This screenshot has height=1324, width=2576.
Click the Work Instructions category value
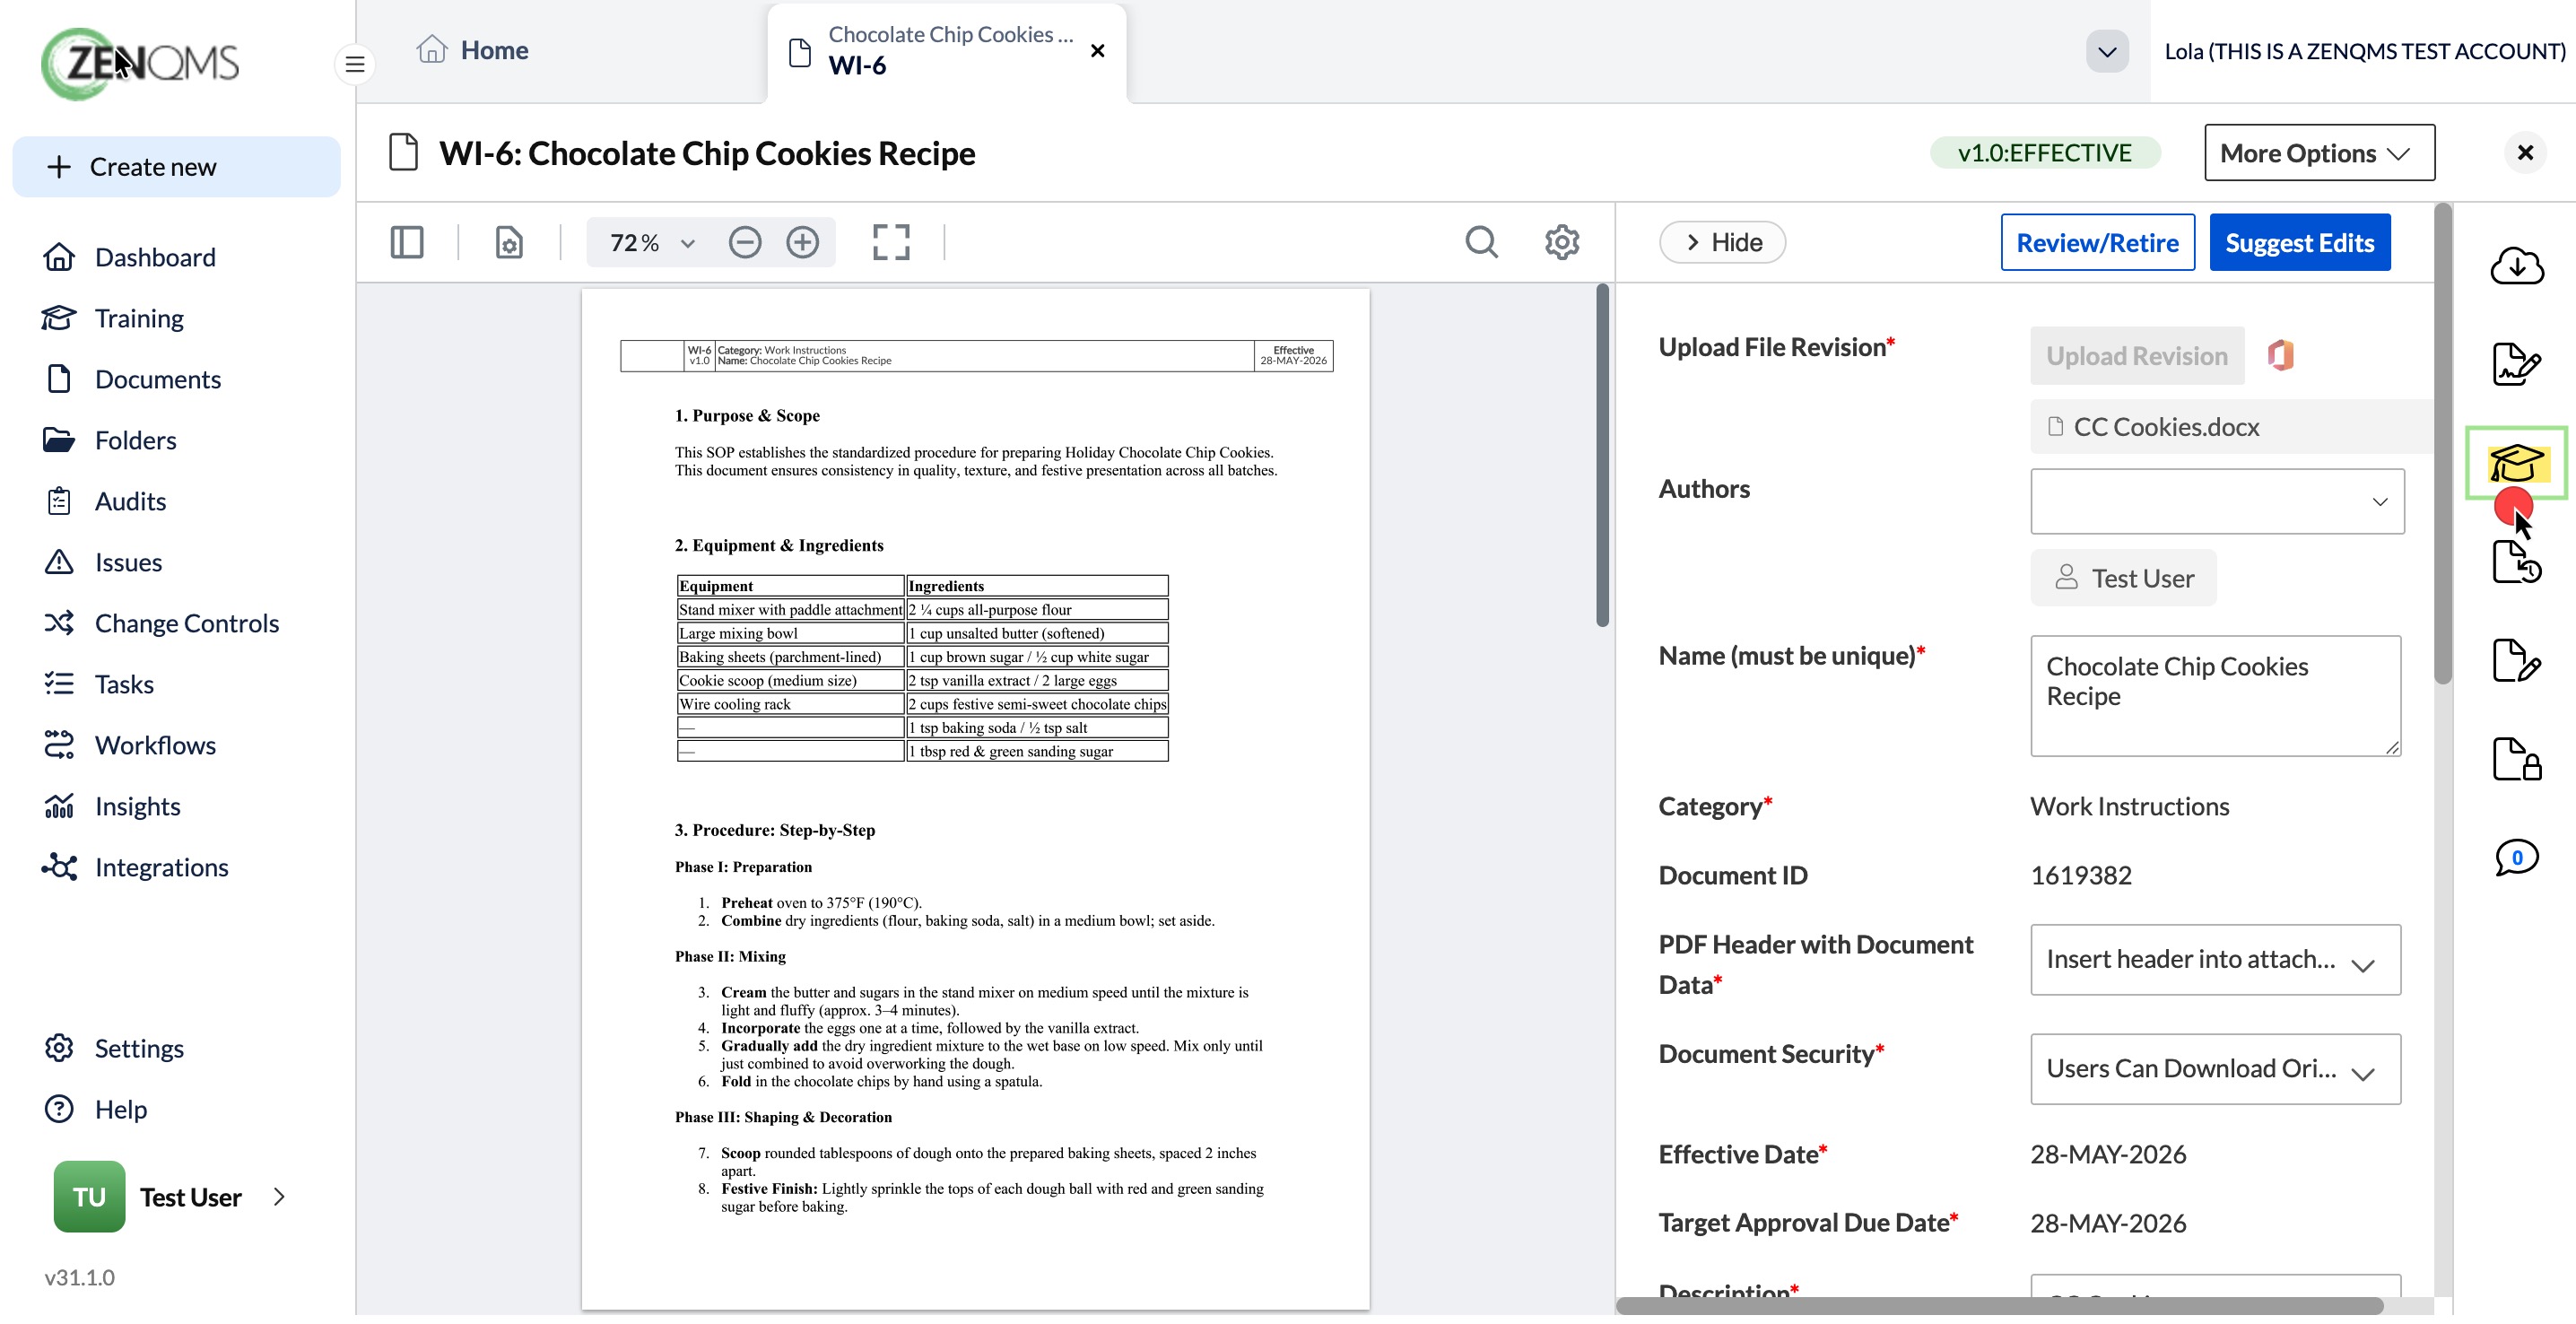(x=2129, y=806)
